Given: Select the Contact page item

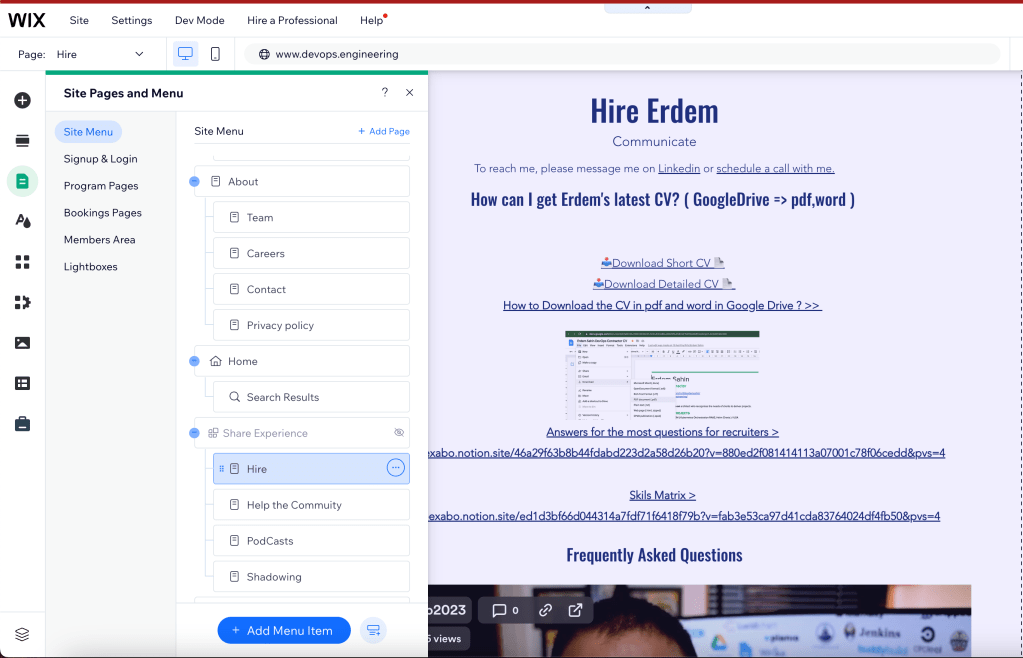Looking at the screenshot, I should pos(311,289).
